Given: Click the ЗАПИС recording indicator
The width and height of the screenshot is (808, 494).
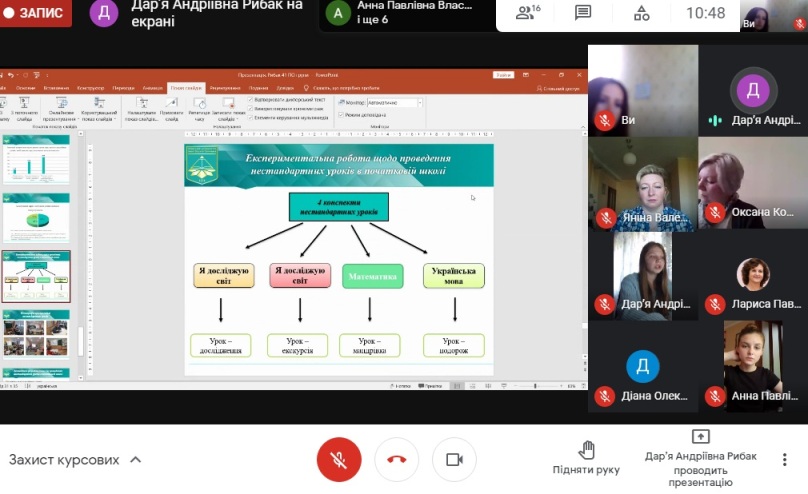Looking at the screenshot, I should click(x=34, y=13).
